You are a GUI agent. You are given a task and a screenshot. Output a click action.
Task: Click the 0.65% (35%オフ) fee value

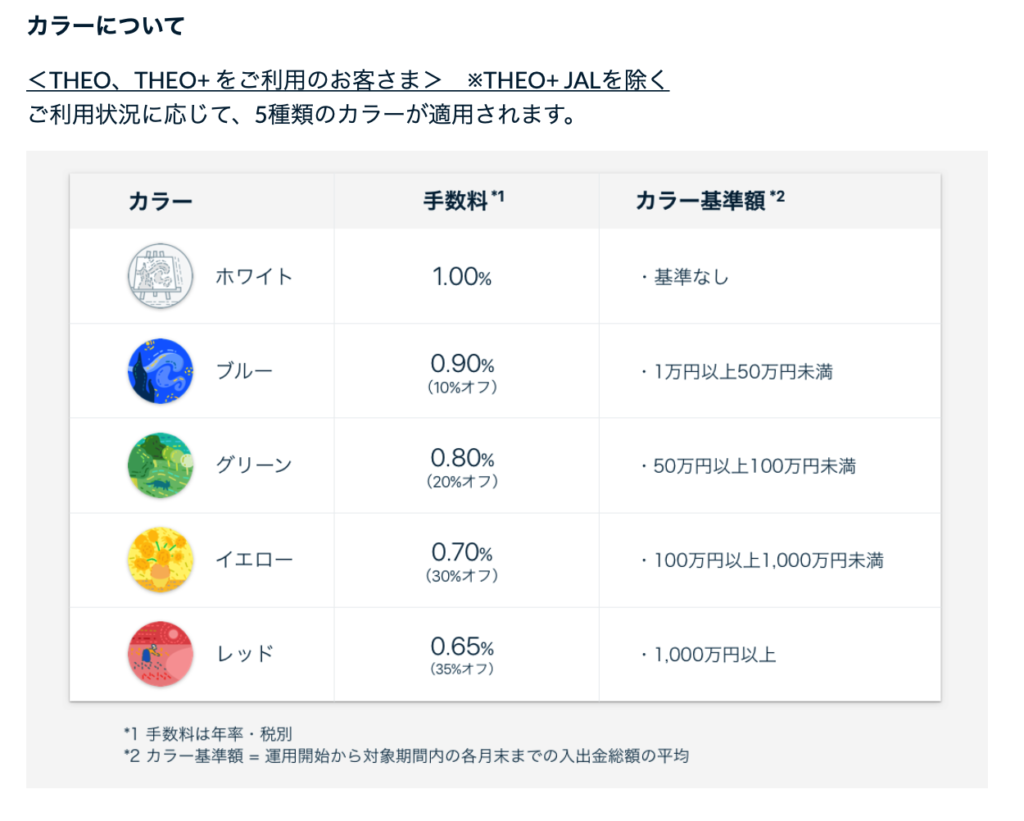click(462, 656)
